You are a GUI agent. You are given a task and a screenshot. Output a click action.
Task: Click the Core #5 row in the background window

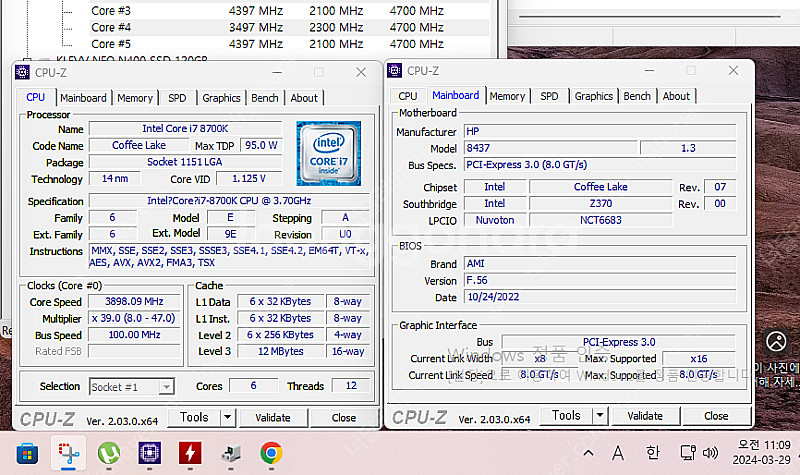pos(289,44)
